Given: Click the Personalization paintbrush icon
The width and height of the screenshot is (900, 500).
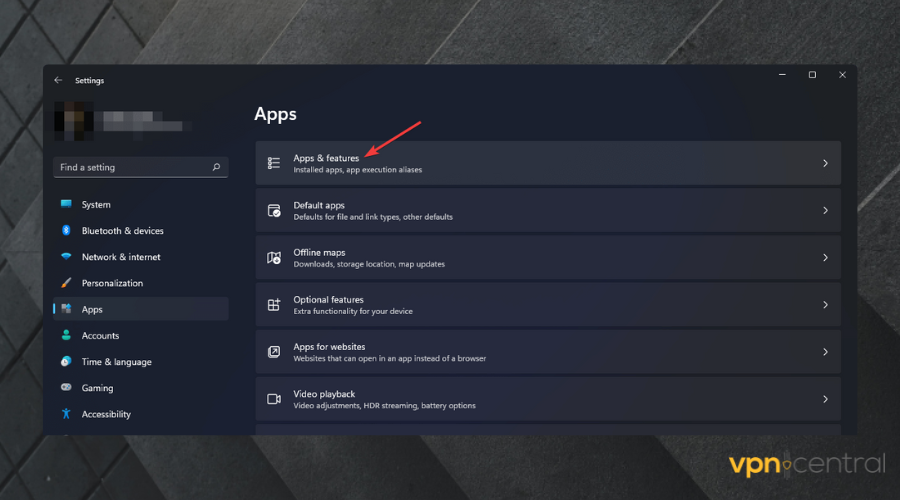Looking at the screenshot, I should tap(66, 283).
